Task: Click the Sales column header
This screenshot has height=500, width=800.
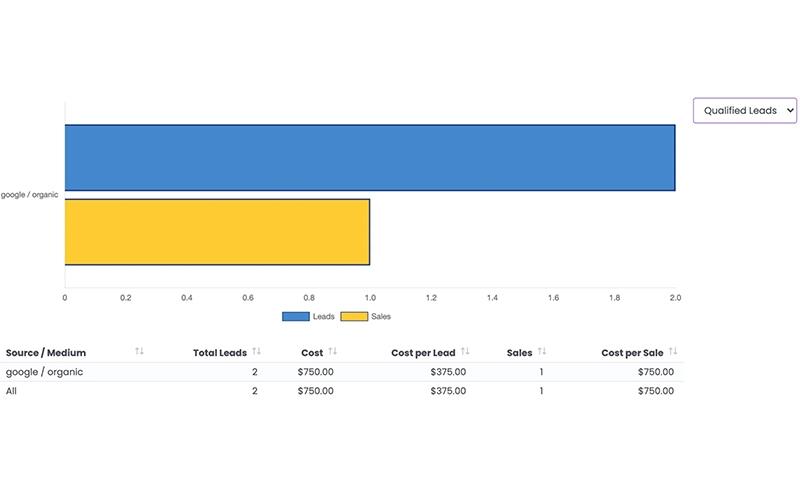Action: click(x=519, y=353)
